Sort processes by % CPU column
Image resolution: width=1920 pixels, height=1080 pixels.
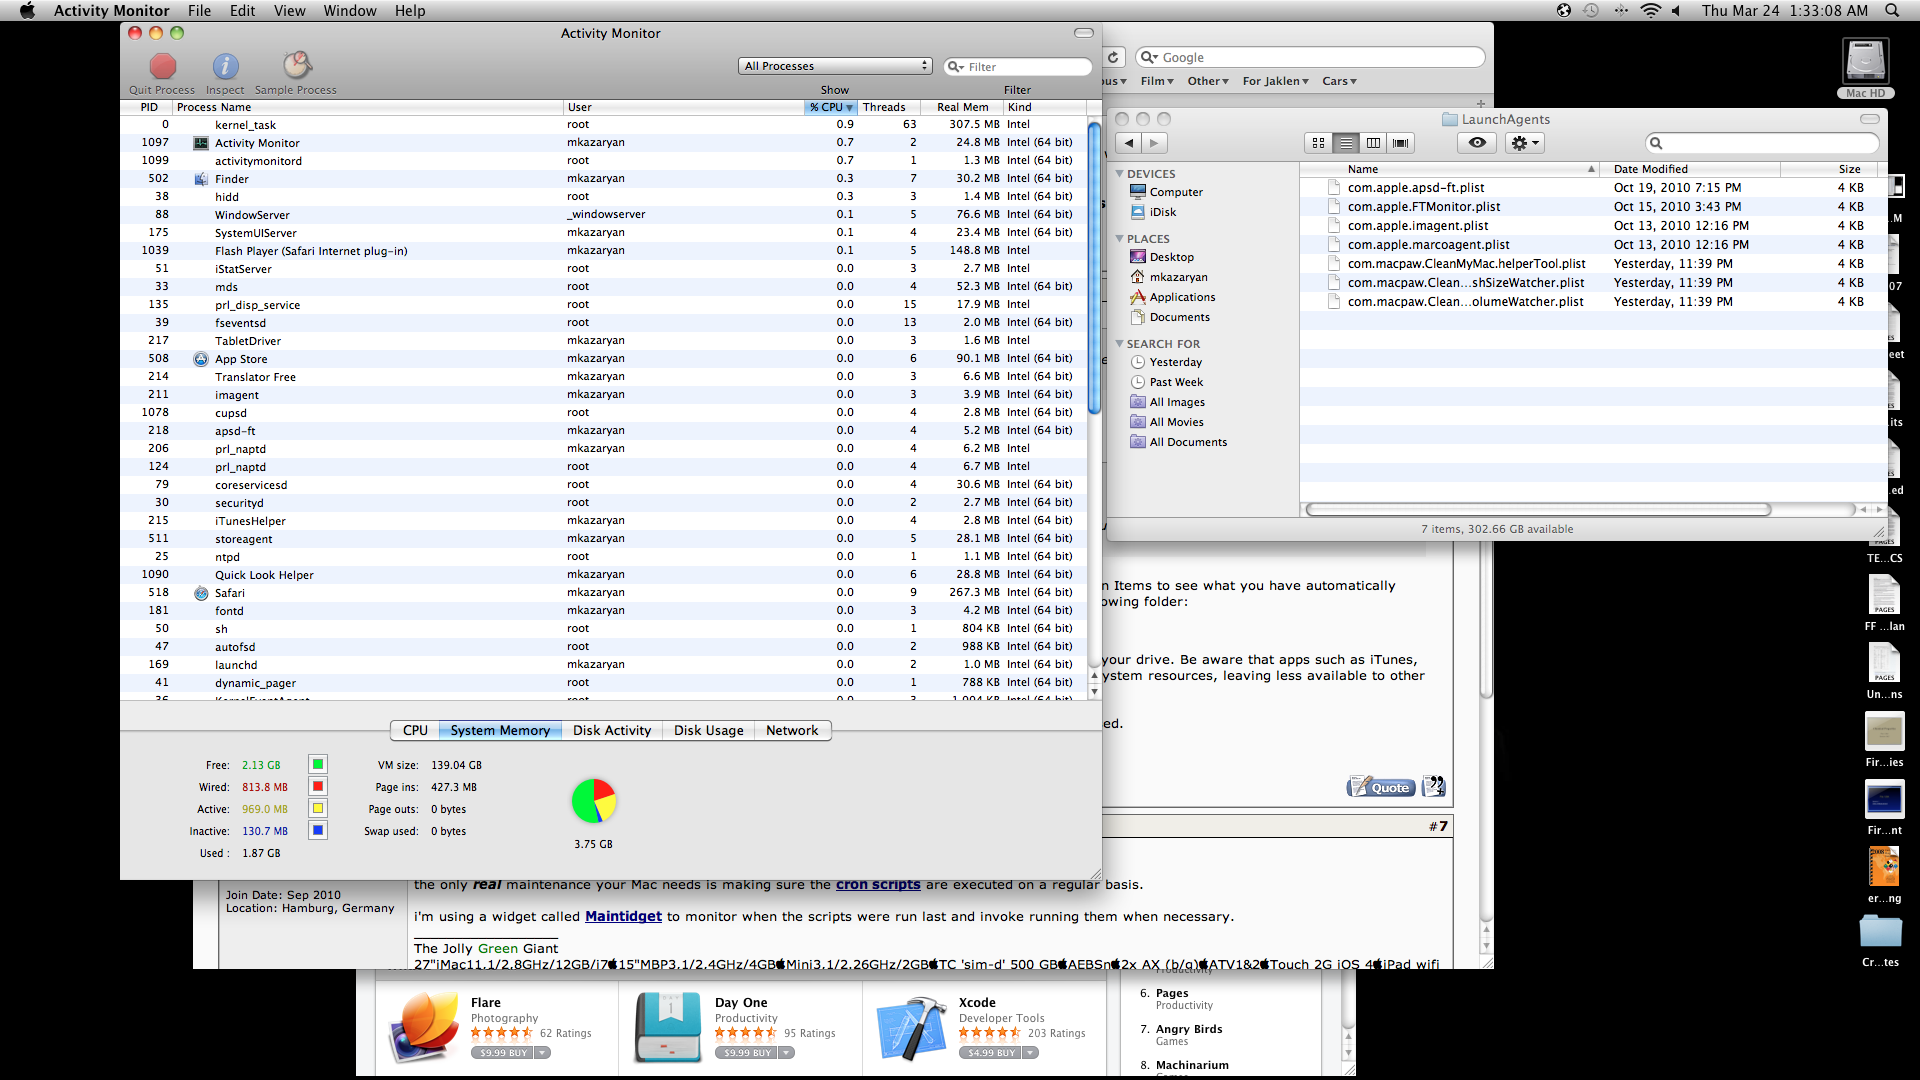click(x=831, y=107)
